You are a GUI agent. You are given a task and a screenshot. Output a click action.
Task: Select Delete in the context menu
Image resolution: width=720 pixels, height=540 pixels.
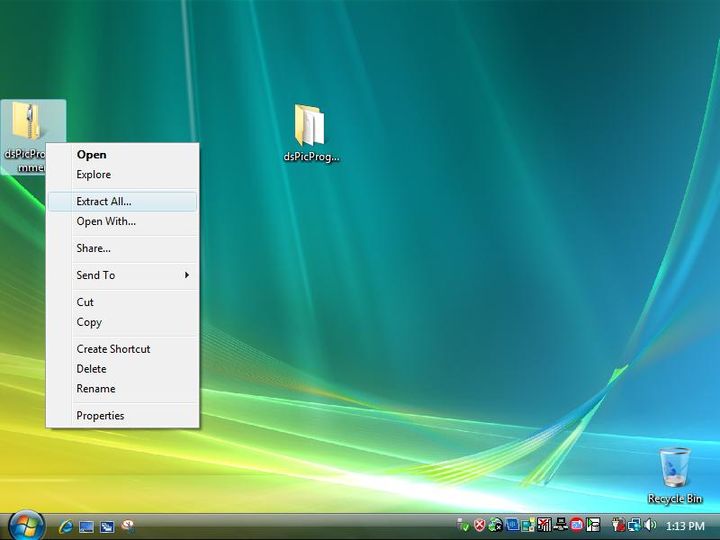point(91,368)
